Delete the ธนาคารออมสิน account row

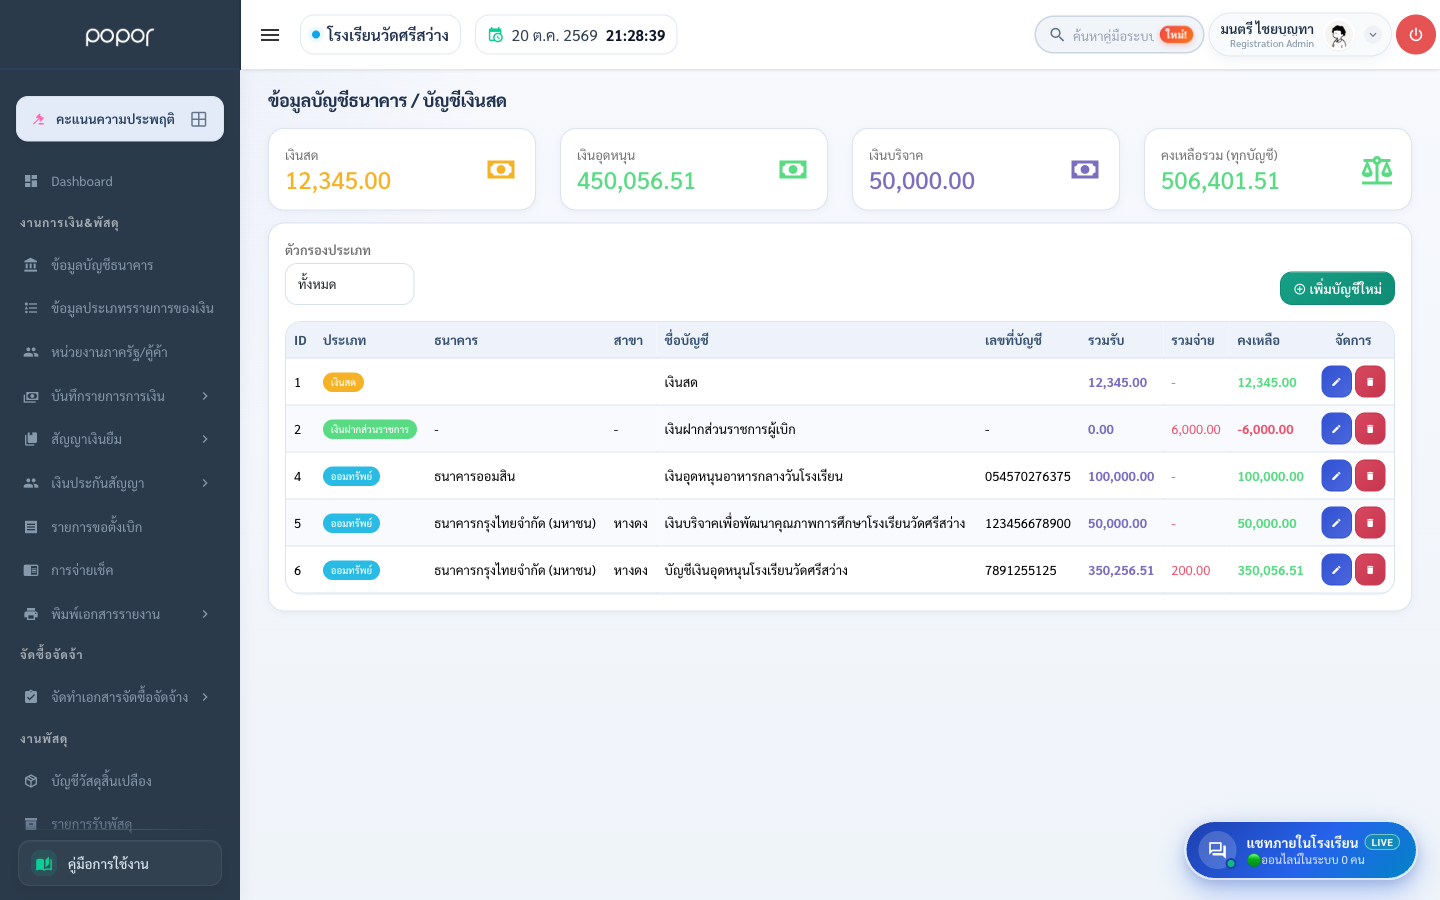pos(1370,476)
